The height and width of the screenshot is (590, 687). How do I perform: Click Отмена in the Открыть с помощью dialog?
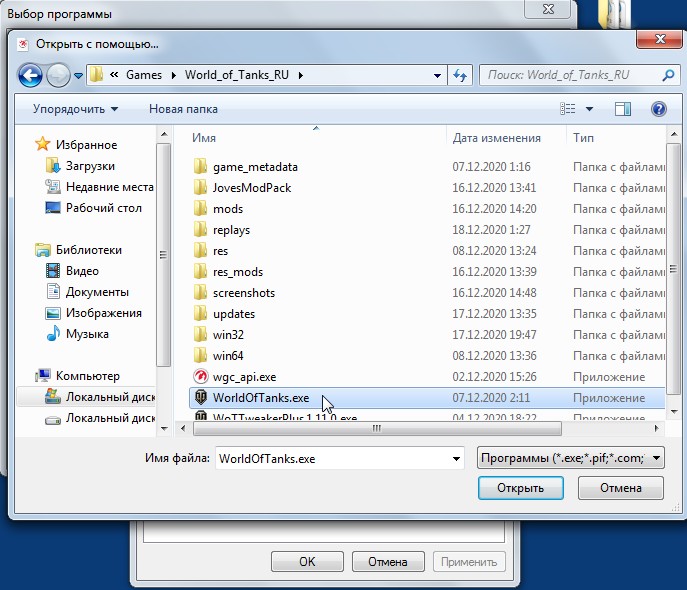pyautogui.click(x=621, y=488)
